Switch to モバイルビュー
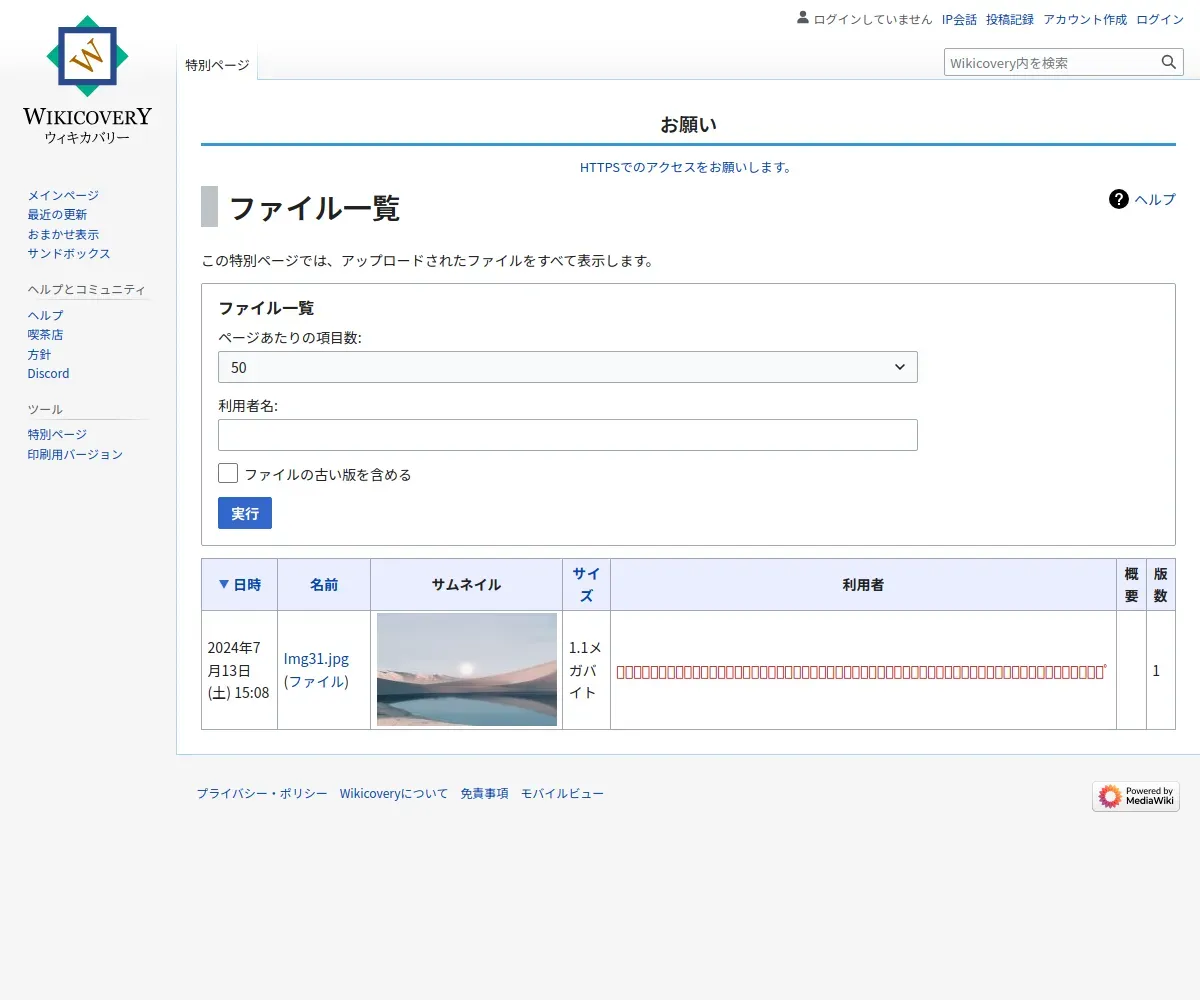The height and width of the screenshot is (1000, 1200). pos(562,793)
